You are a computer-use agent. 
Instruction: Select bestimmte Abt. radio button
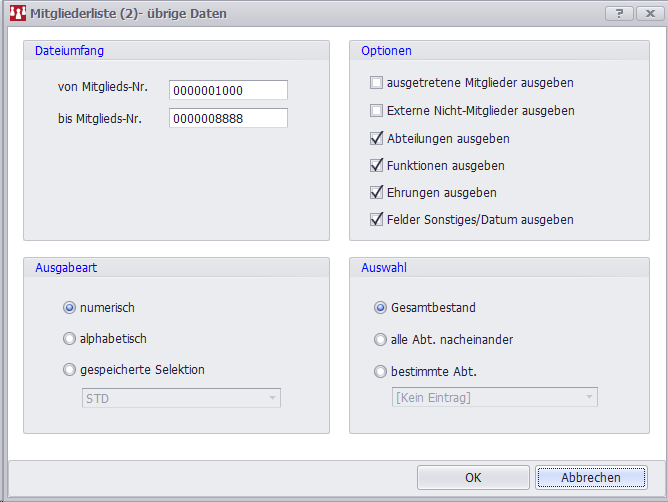pos(380,372)
